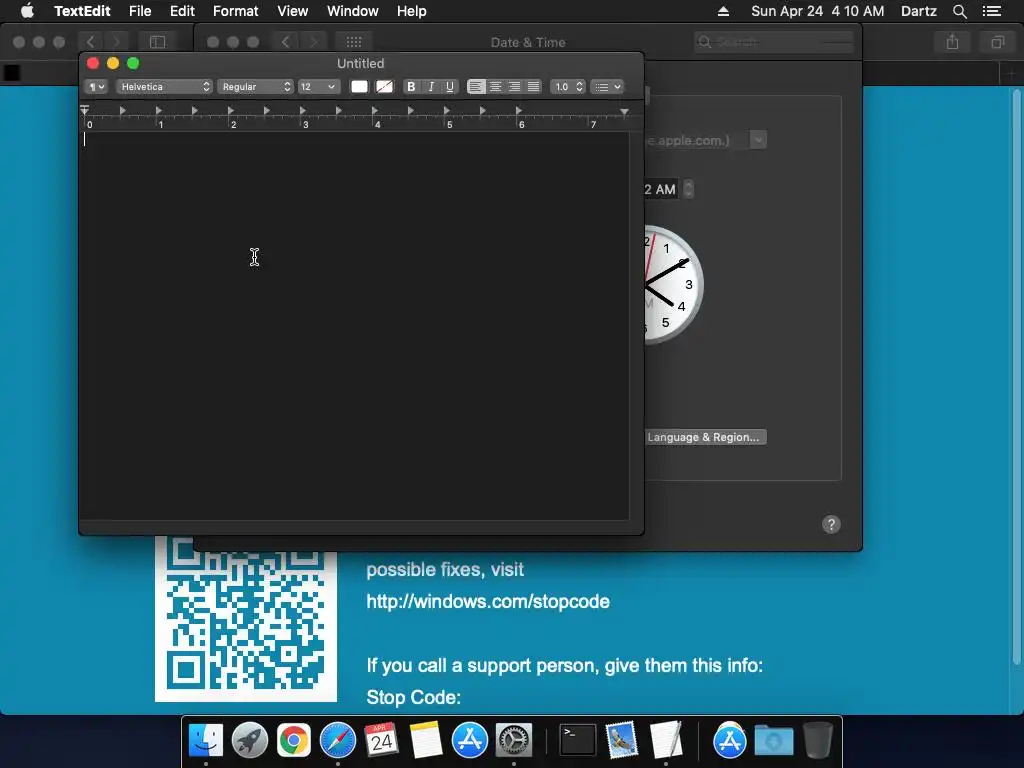The width and height of the screenshot is (1024, 768).
Task: Open the Help menu
Action: pos(411,11)
